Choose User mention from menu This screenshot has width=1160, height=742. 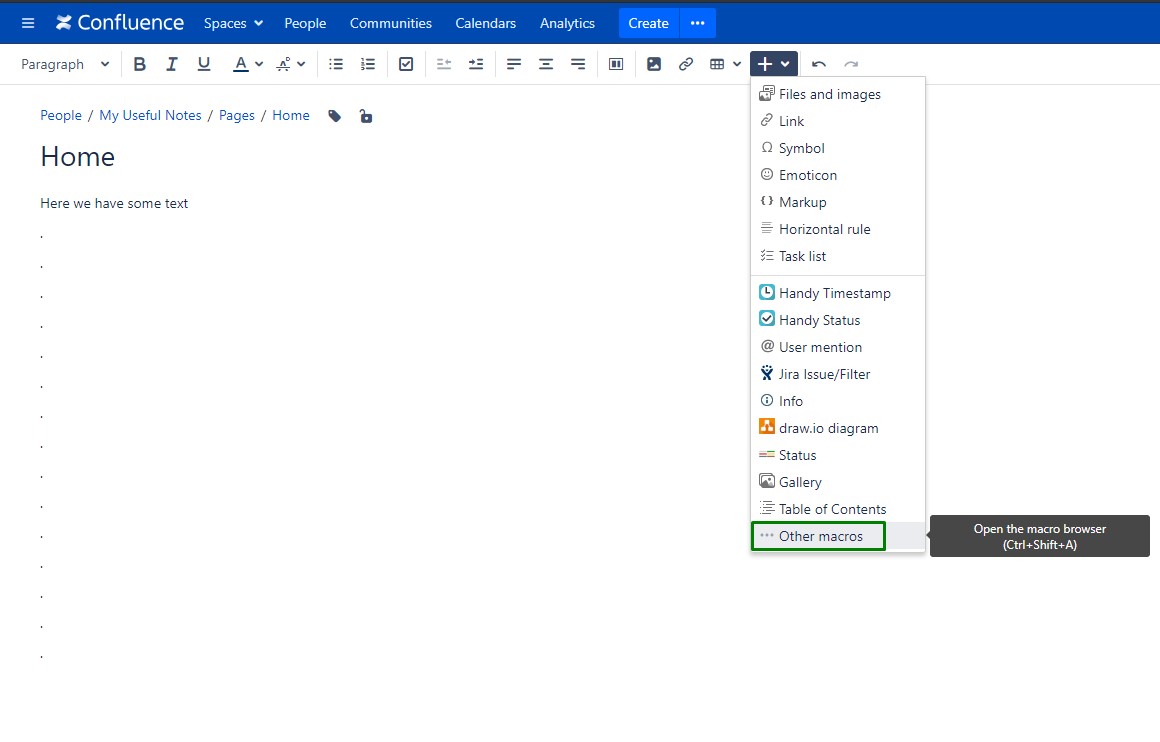click(837, 347)
